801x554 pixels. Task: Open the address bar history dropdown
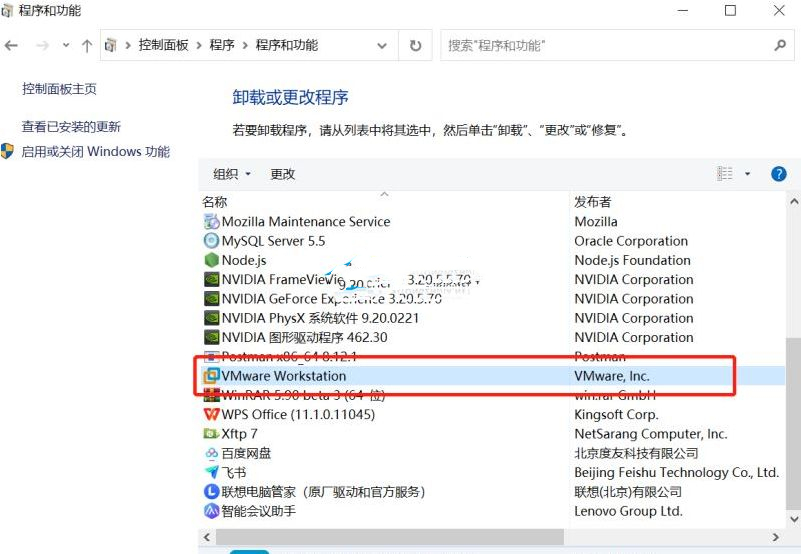pos(382,45)
